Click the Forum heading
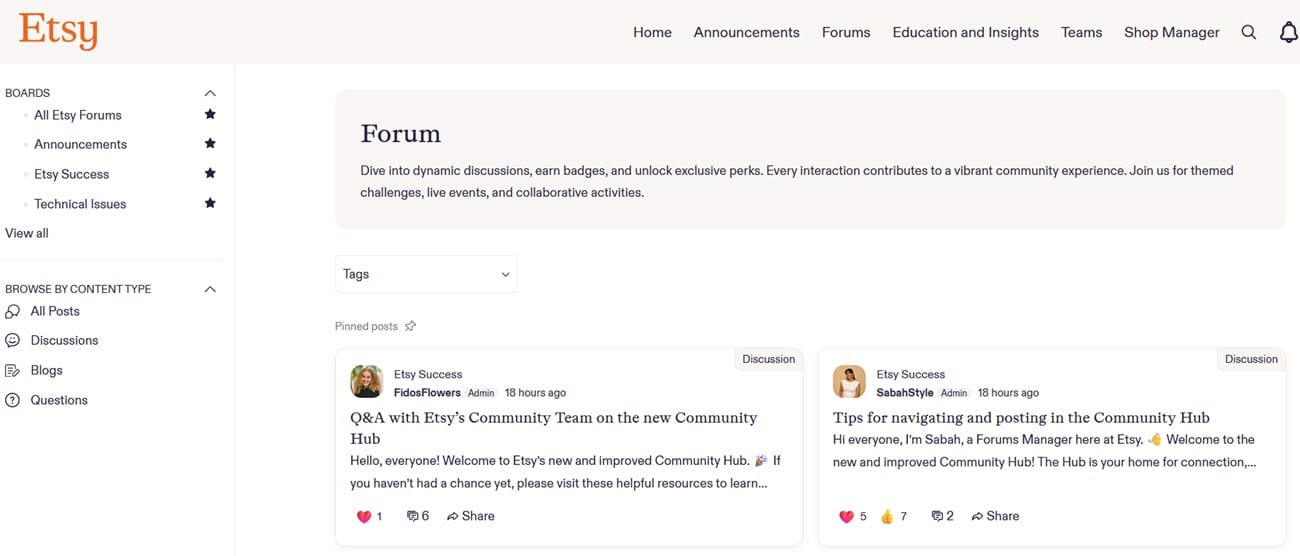Viewport: 1300px width, 556px height. pos(401,134)
